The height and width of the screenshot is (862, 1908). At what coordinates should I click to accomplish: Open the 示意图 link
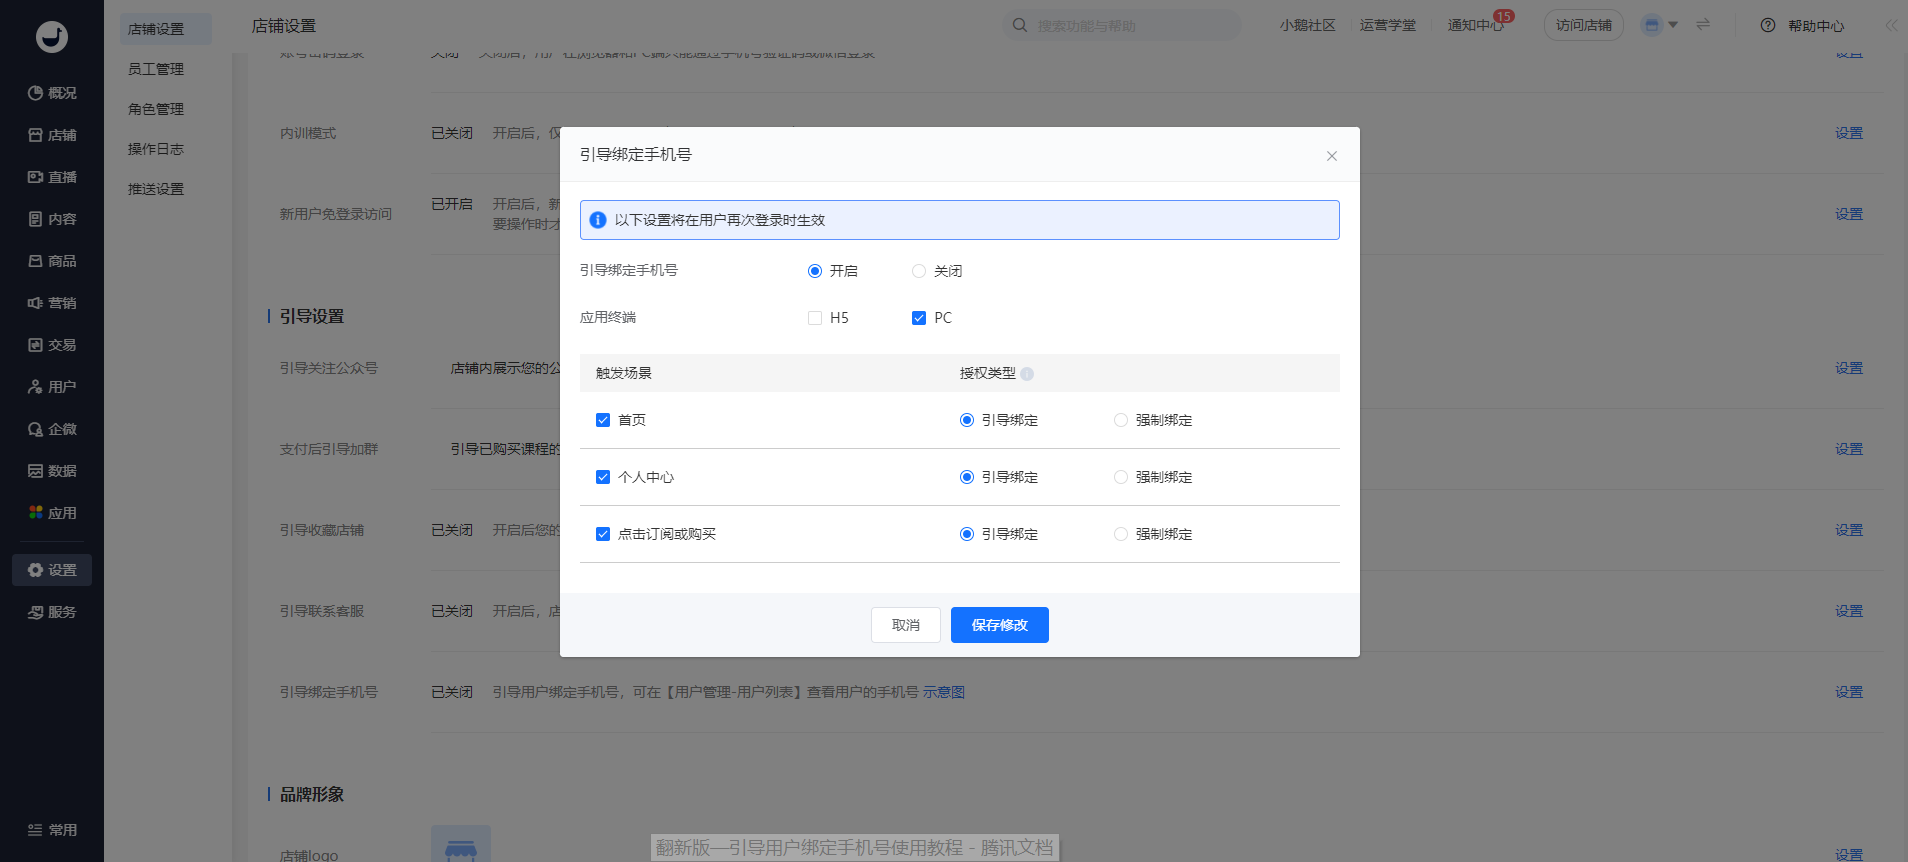point(944,692)
